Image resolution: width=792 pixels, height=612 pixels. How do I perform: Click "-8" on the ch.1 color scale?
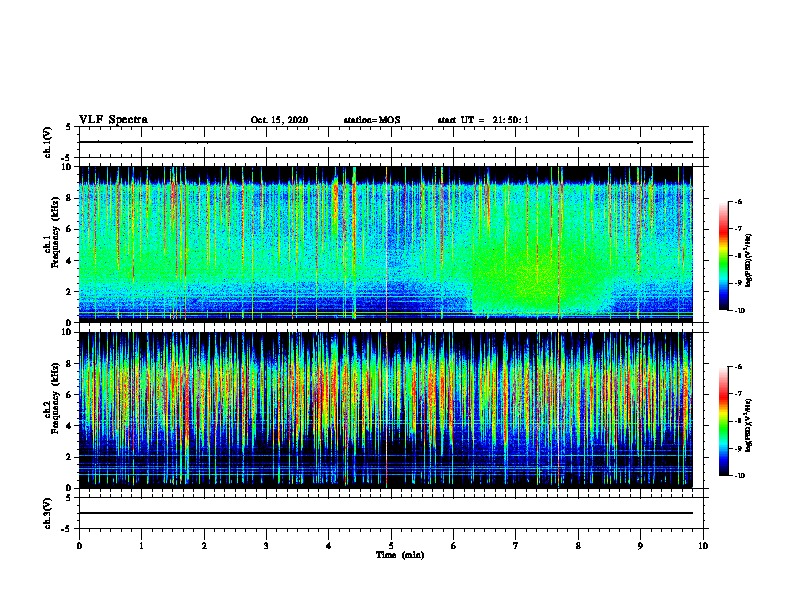[738, 256]
